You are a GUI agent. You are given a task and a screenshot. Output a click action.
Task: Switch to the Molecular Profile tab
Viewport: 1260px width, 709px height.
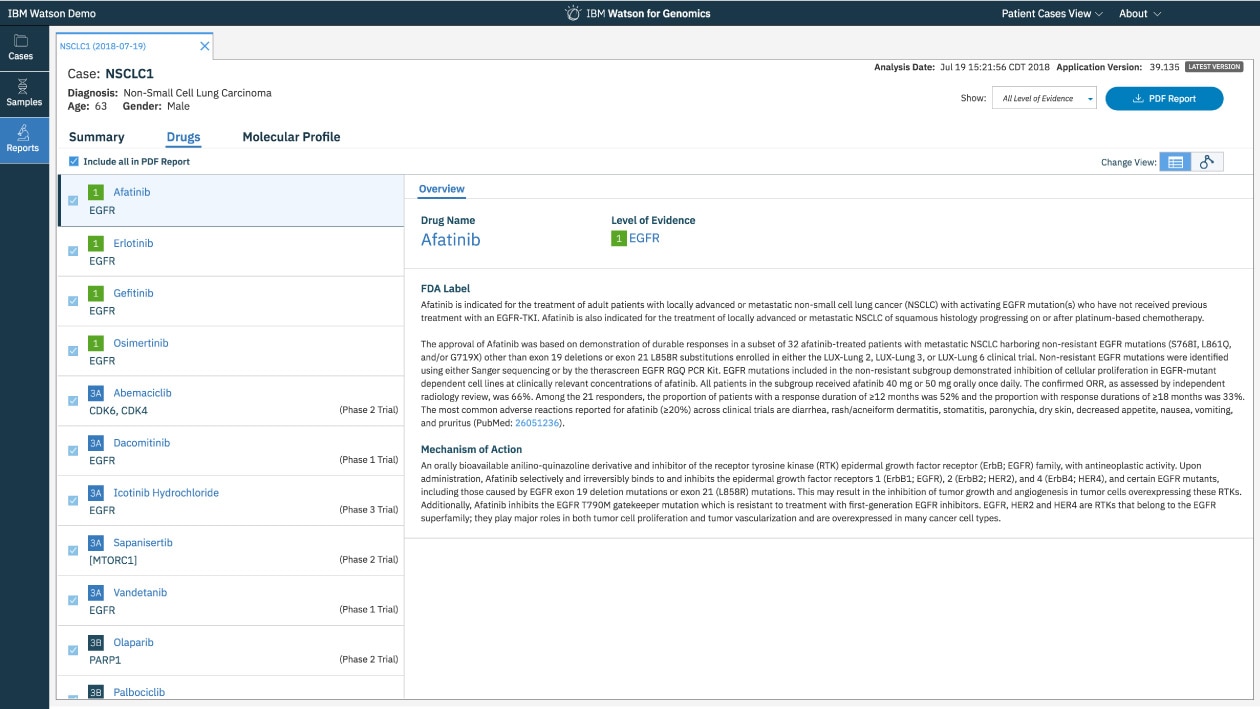[291, 137]
